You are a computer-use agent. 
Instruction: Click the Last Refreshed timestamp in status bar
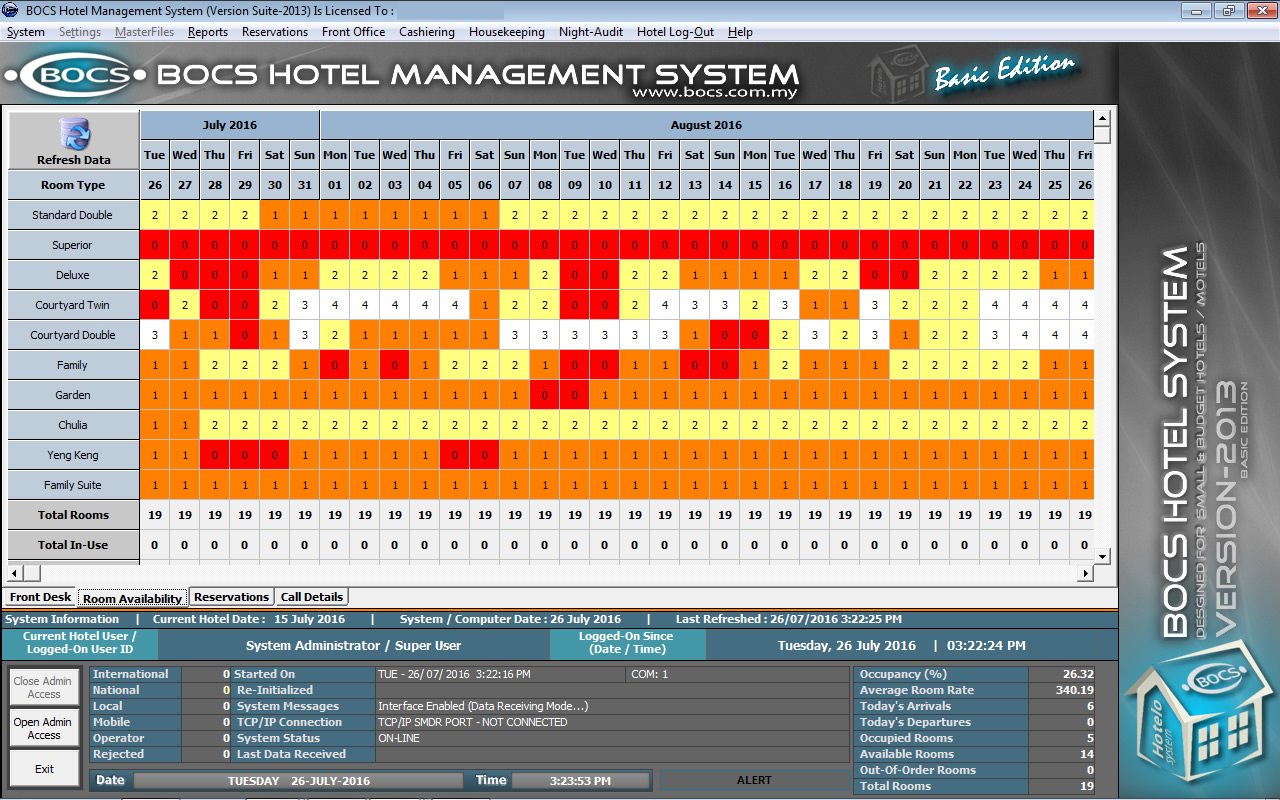coord(788,619)
